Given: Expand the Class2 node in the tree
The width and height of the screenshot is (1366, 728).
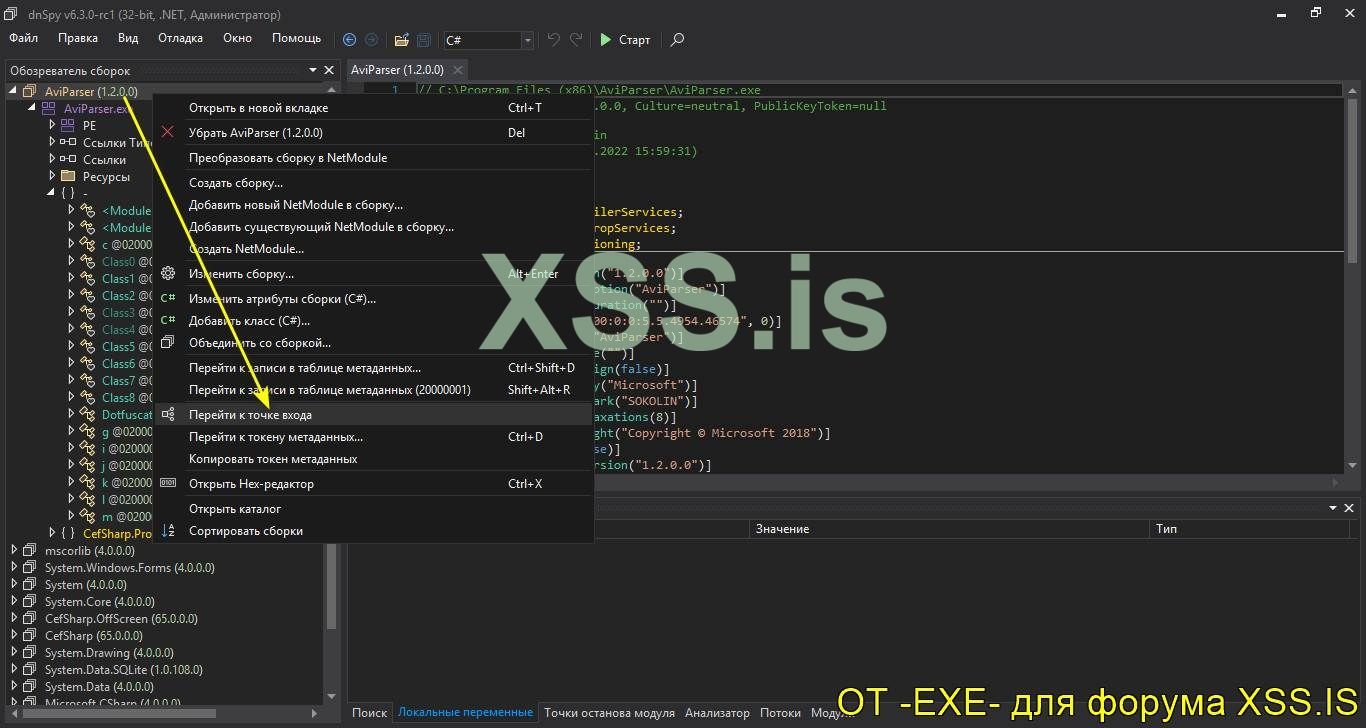Looking at the screenshot, I should 72,296.
